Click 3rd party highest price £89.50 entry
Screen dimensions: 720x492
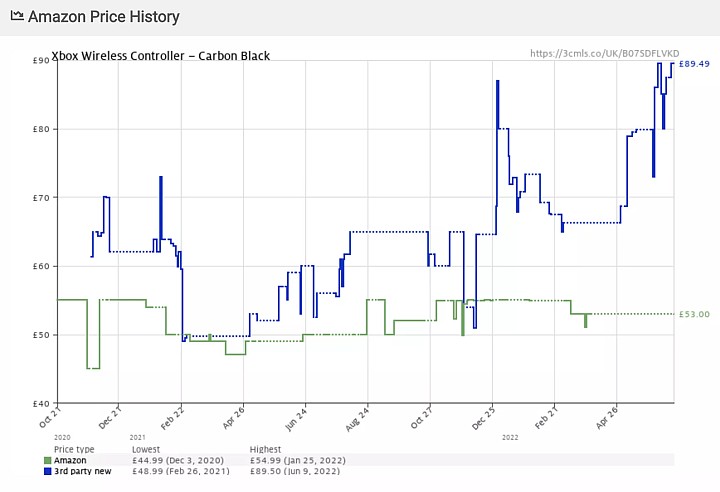tap(296, 470)
